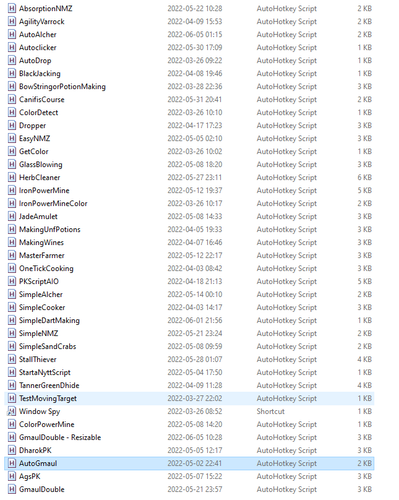Click the TannerGreenDhide file name
The image size is (399, 500).
coord(49,385)
